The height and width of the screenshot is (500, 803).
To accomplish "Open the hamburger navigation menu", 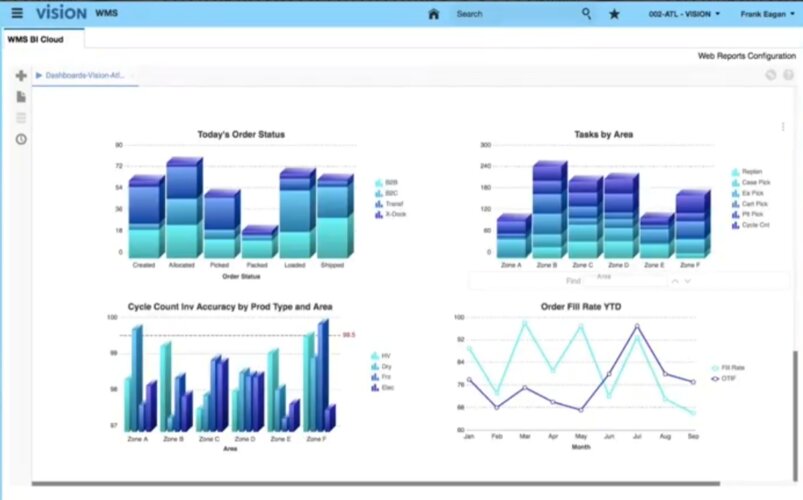I will [x=17, y=13].
